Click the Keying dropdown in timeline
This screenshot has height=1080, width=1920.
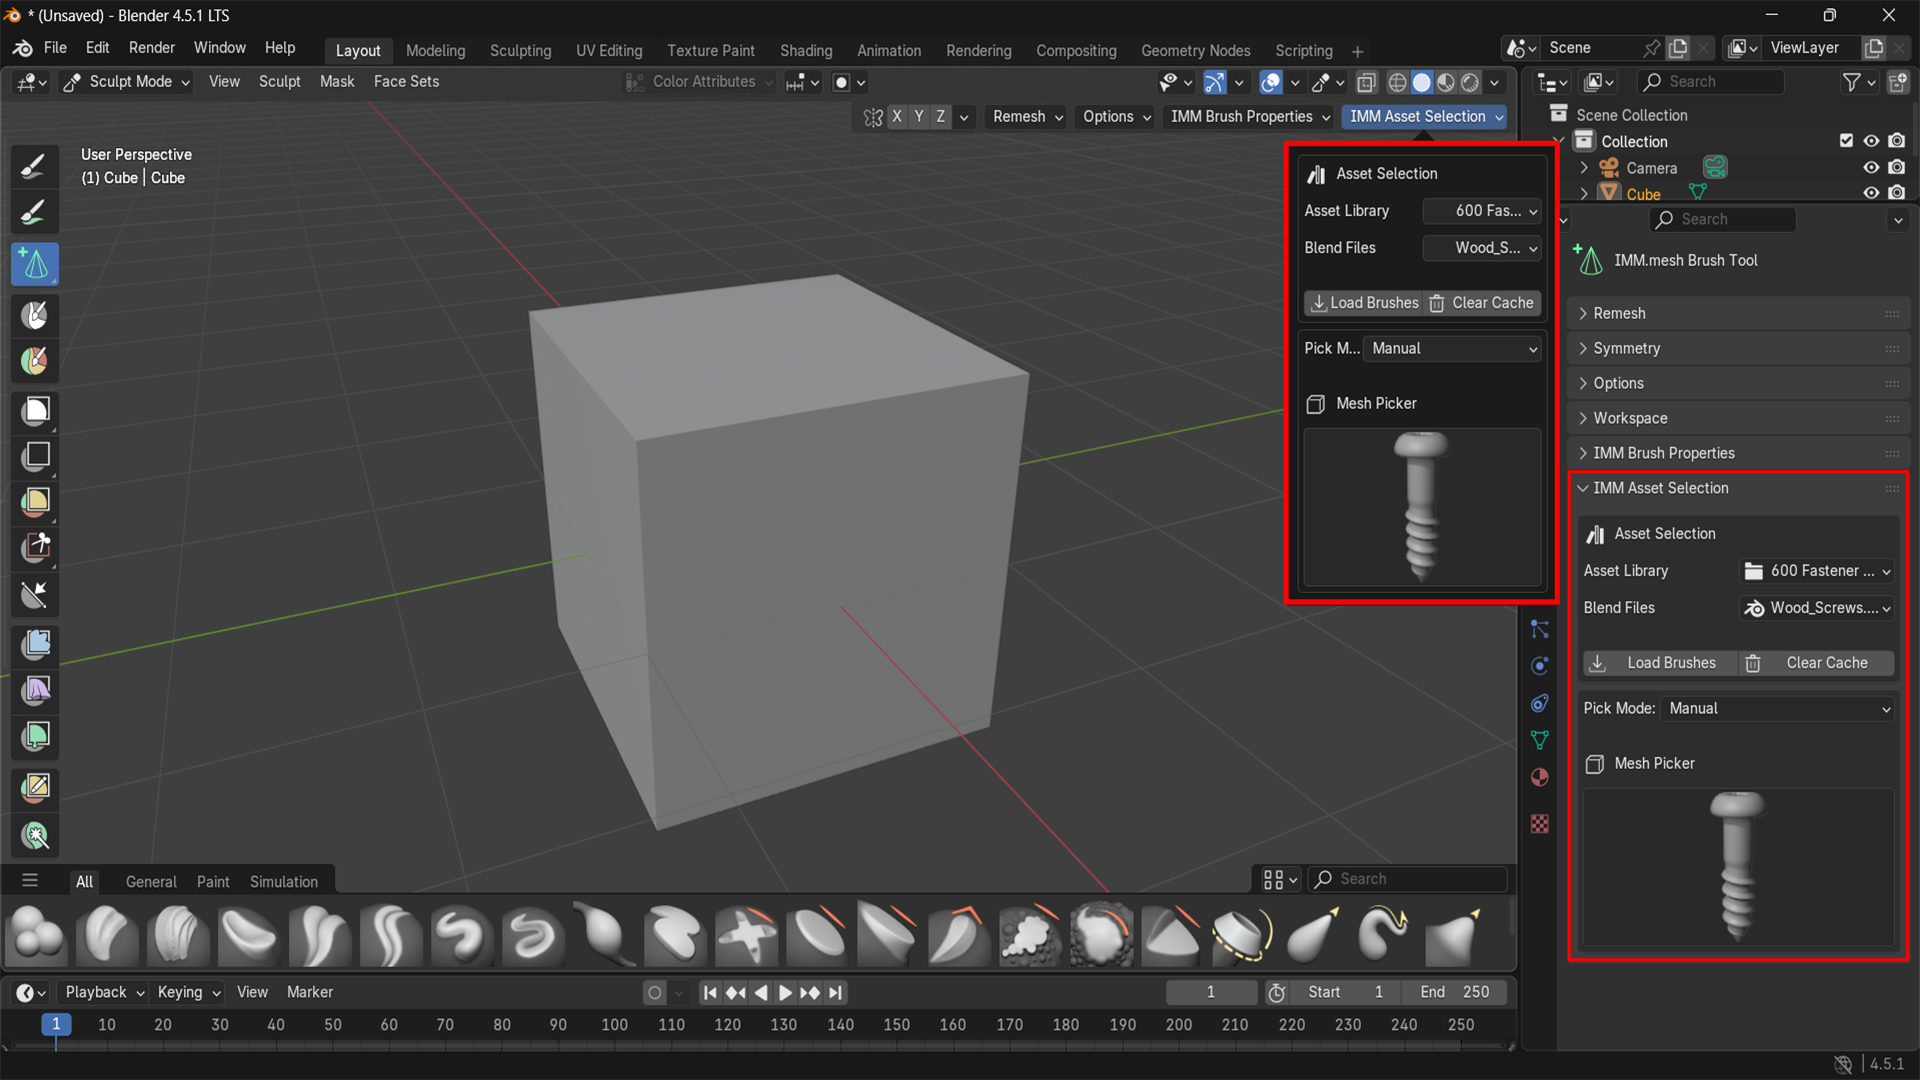coord(188,992)
